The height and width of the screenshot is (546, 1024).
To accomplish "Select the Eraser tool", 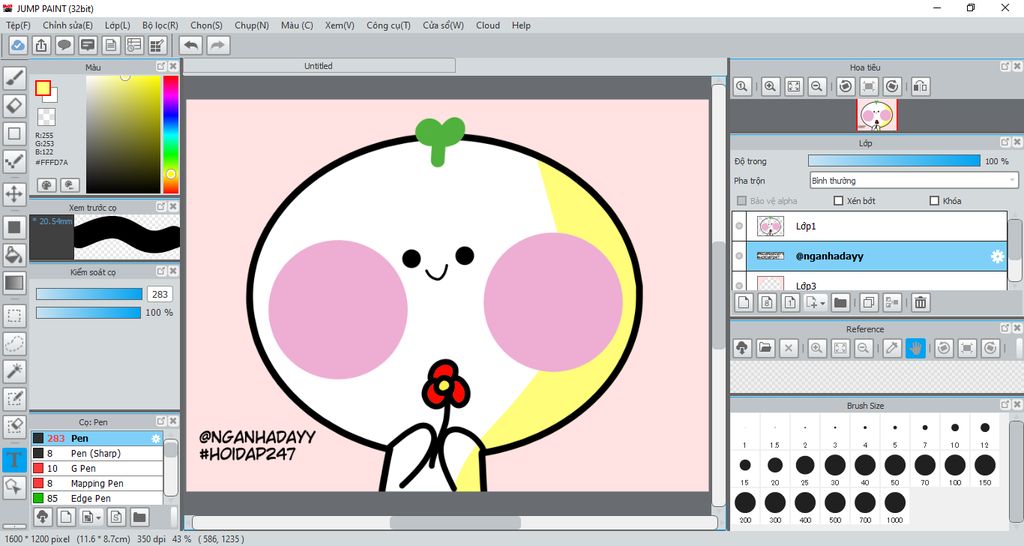I will 14,106.
